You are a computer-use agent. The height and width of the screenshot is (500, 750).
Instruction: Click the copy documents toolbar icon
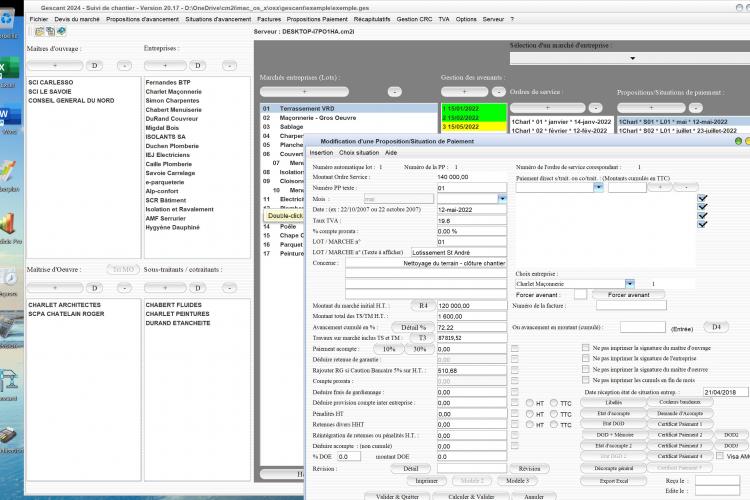pyautogui.click(x=50, y=32)
